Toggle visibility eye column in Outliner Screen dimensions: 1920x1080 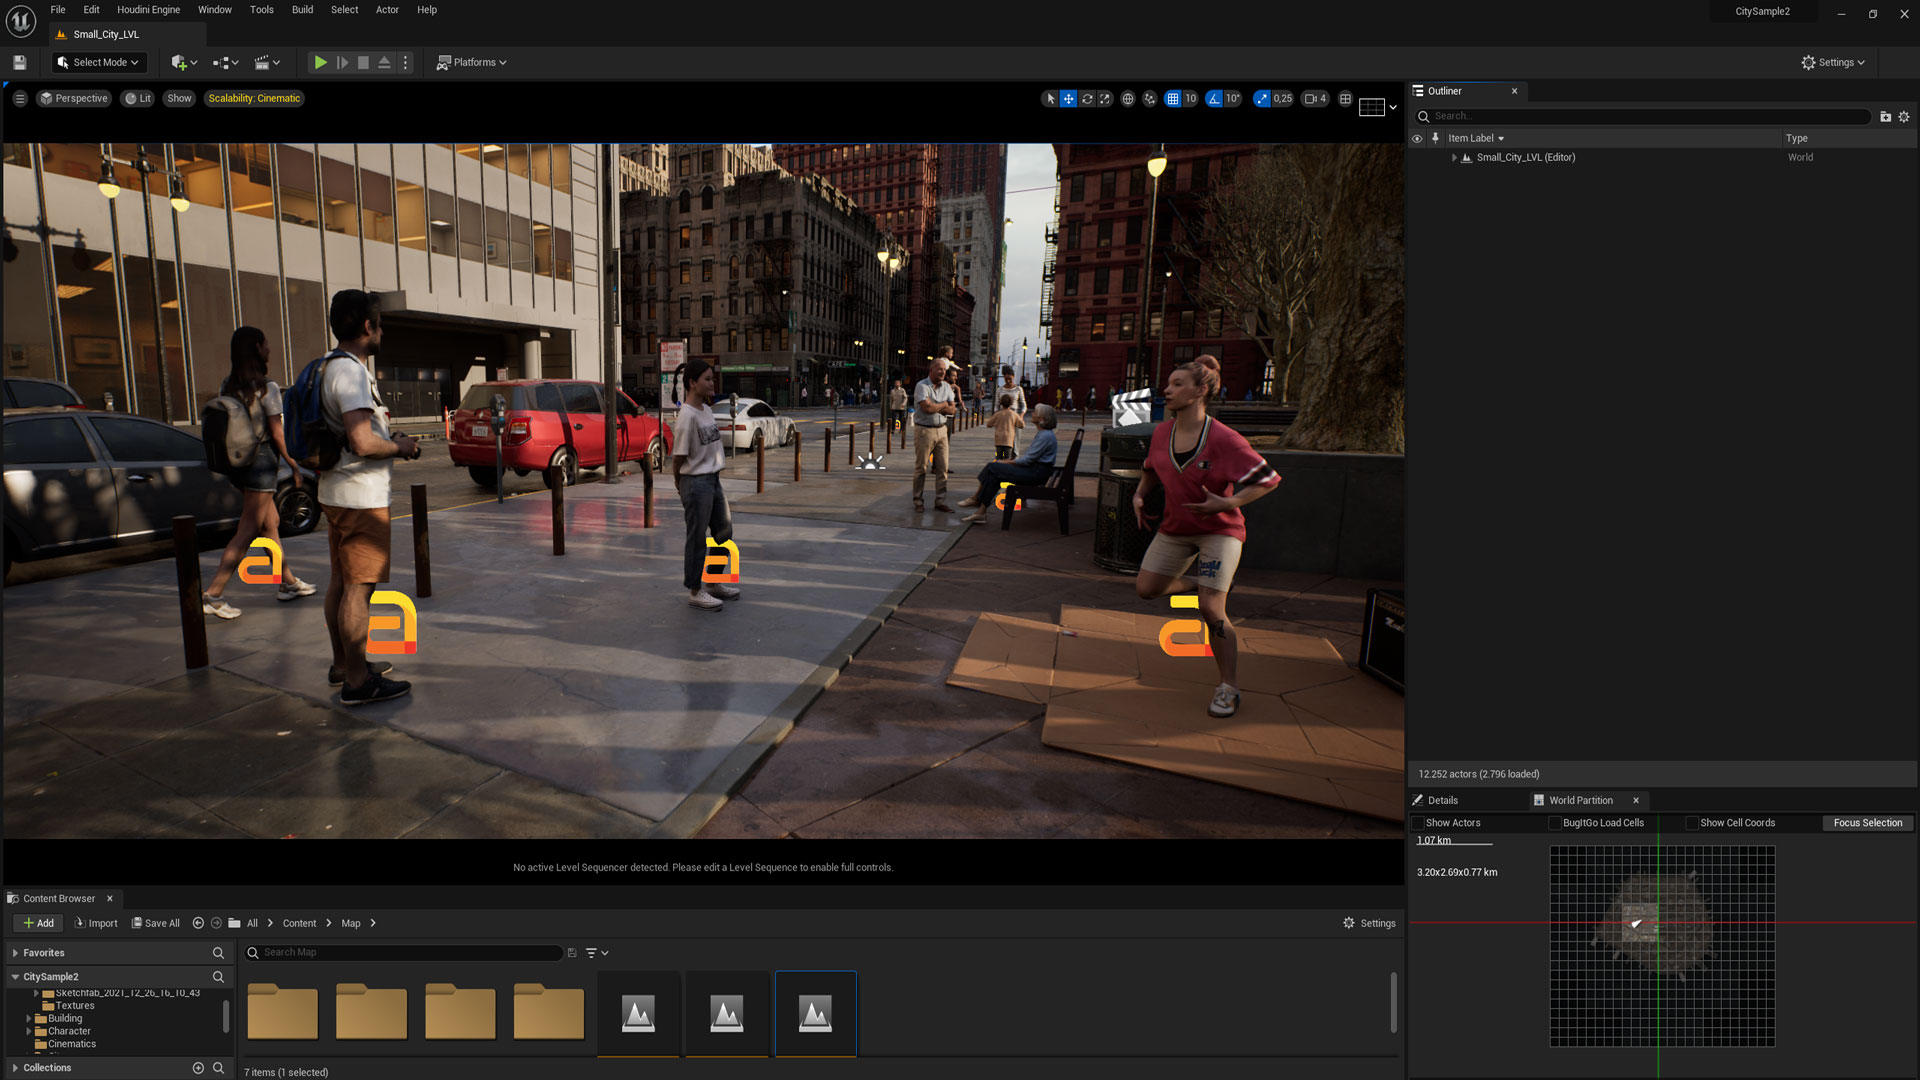(1417, 138)
